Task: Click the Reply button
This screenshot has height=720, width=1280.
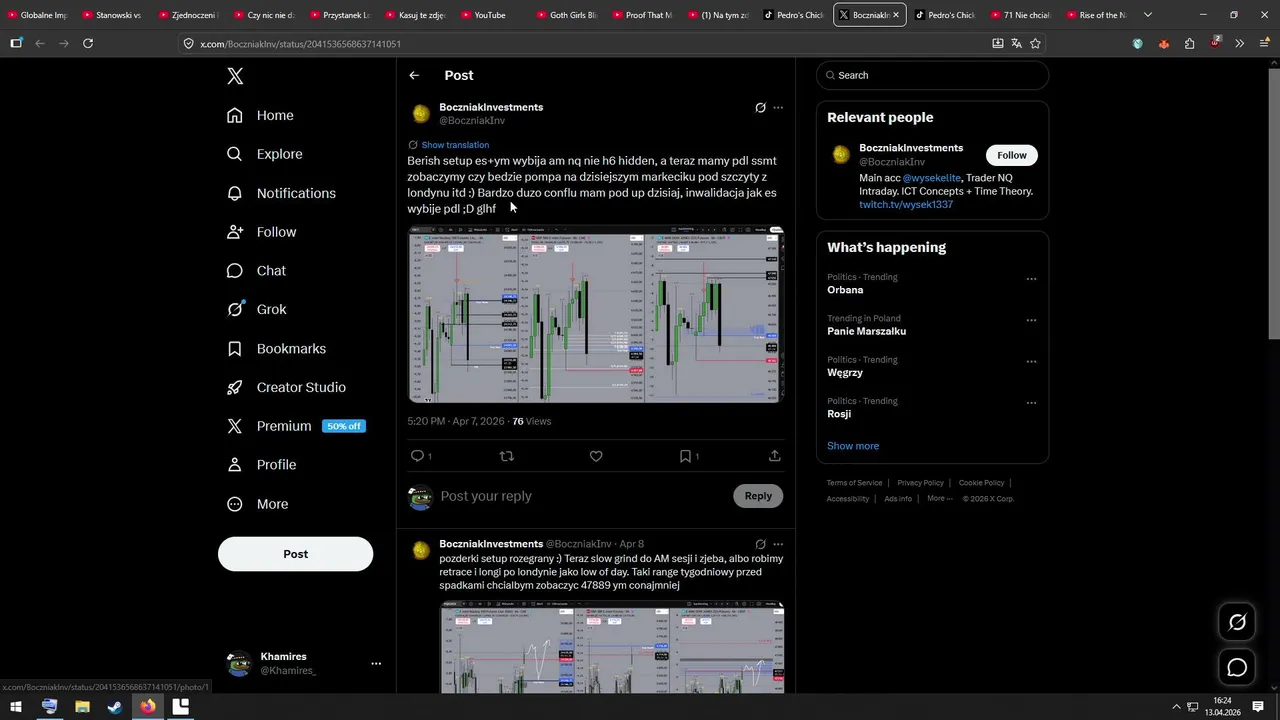Action: 758,496
